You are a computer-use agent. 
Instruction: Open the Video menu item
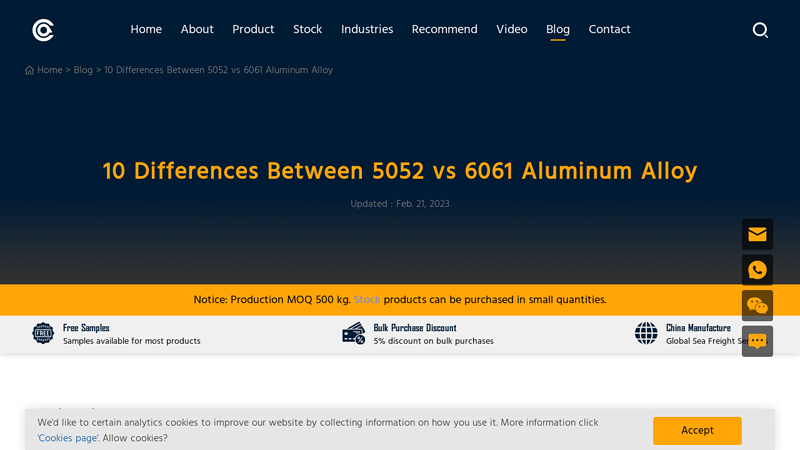pos(512,30)
